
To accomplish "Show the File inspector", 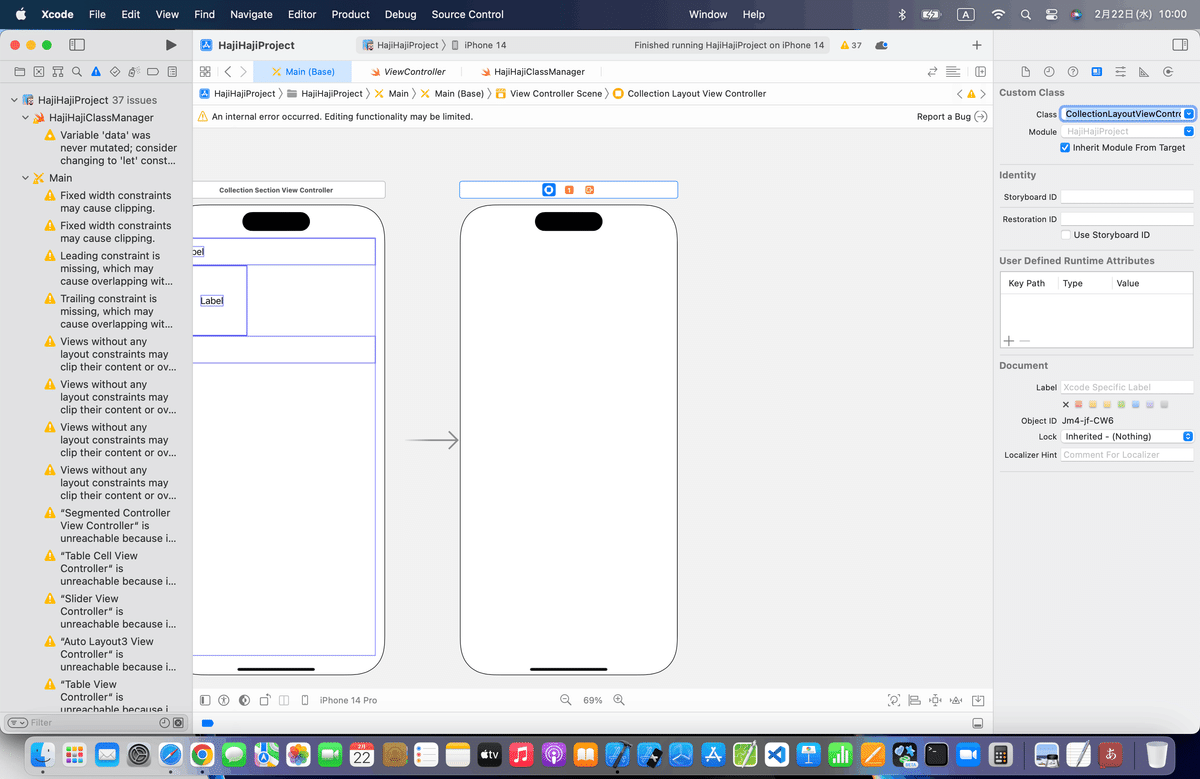I will click(x=1025, y=72).
